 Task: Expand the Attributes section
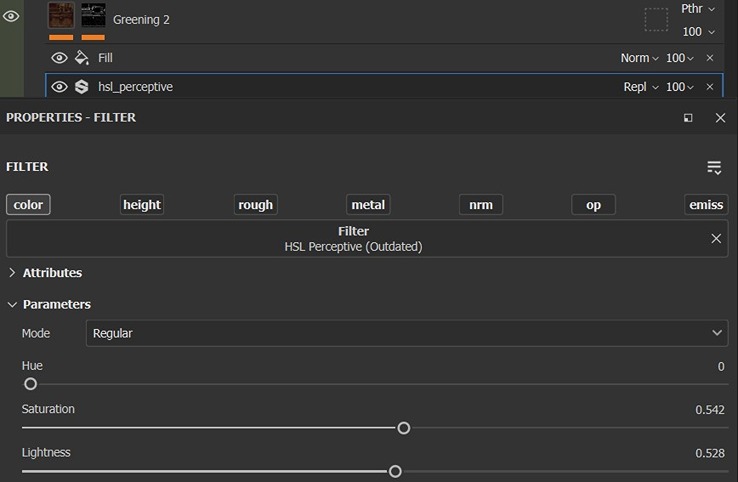pyautogui.click(x=12, y=273)
